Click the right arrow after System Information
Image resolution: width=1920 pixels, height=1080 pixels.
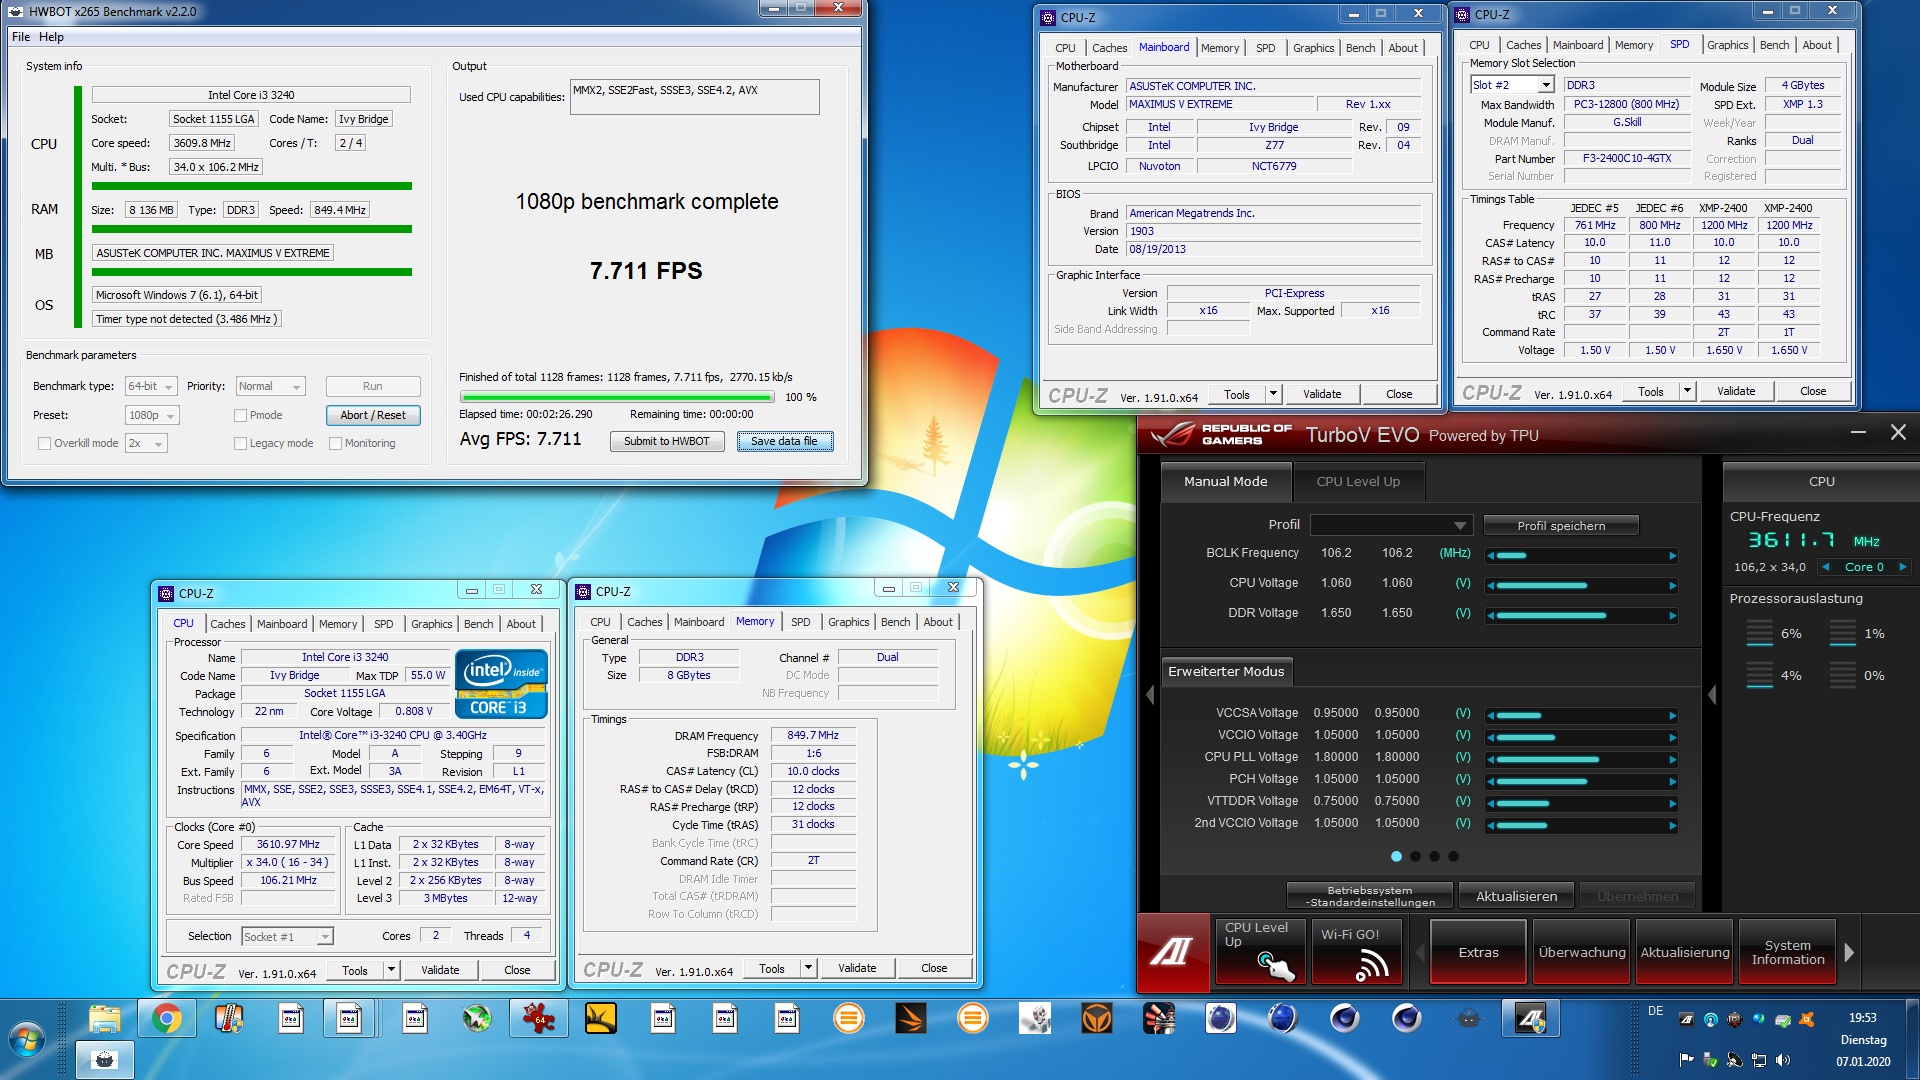pyautogui.click(x=1849, y=953)
